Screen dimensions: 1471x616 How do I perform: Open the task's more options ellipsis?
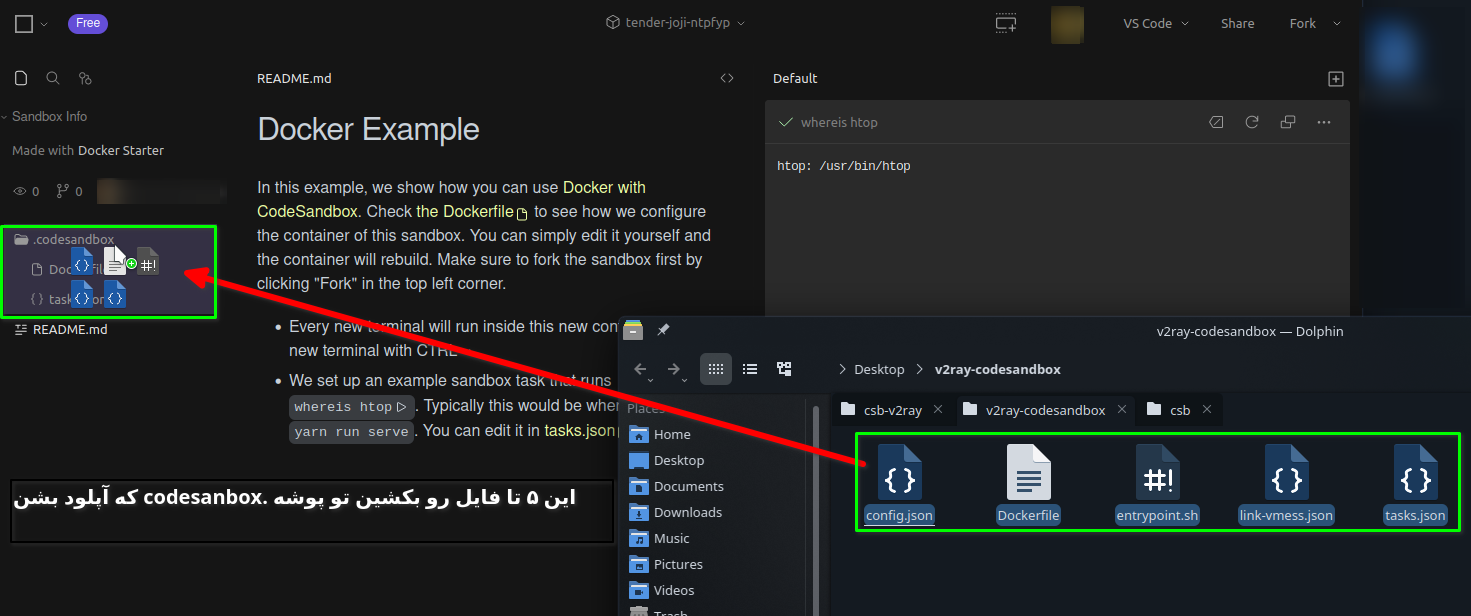(x=1324, y=122)
